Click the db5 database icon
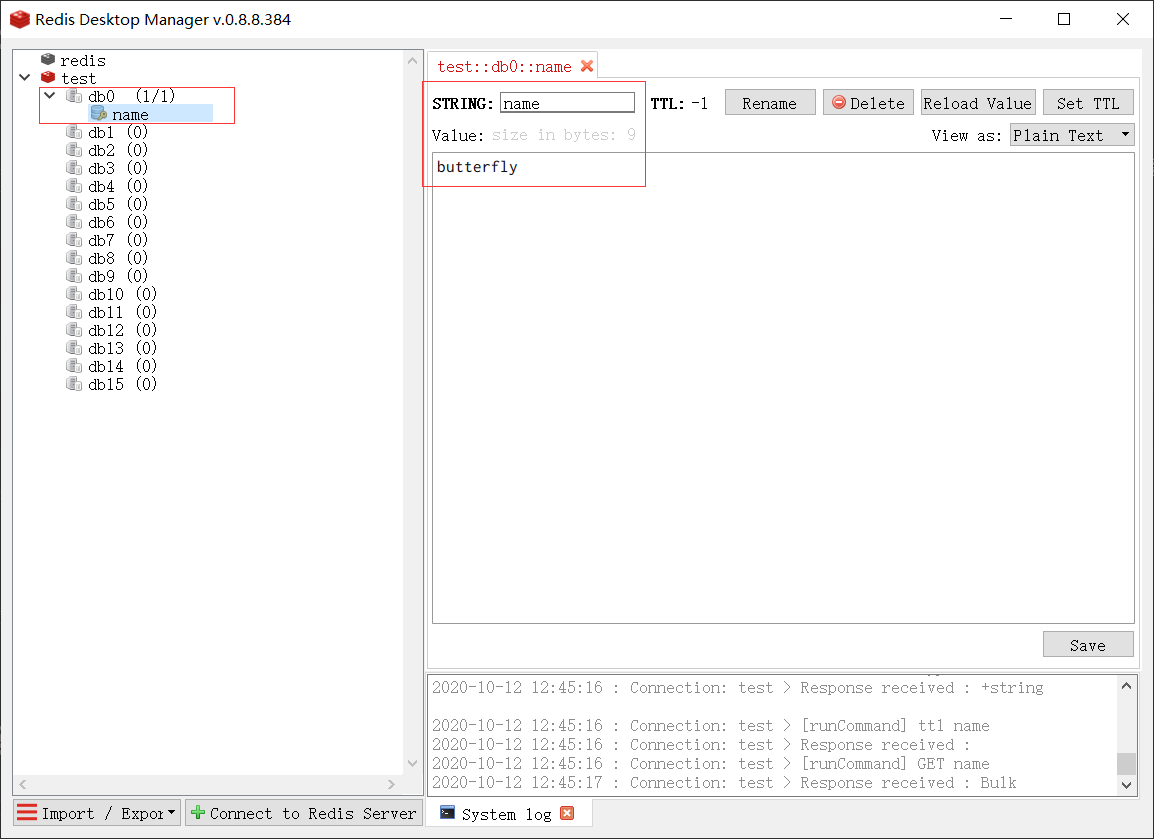This screenshot has height=839, width=1154. click(x=74, y=203)
